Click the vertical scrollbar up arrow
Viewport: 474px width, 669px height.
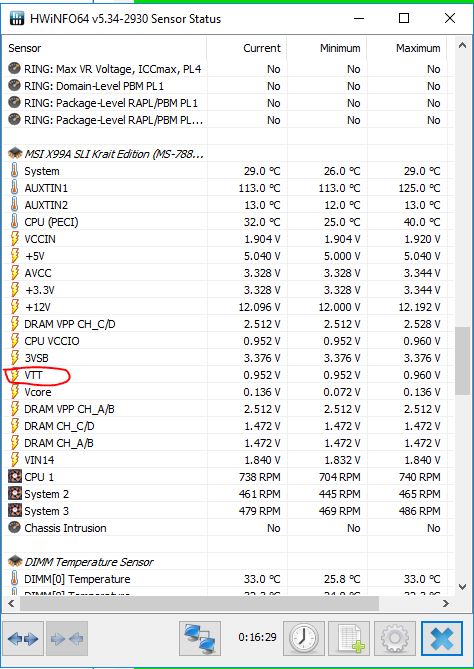pyautogui.click(x=462, y=45)
